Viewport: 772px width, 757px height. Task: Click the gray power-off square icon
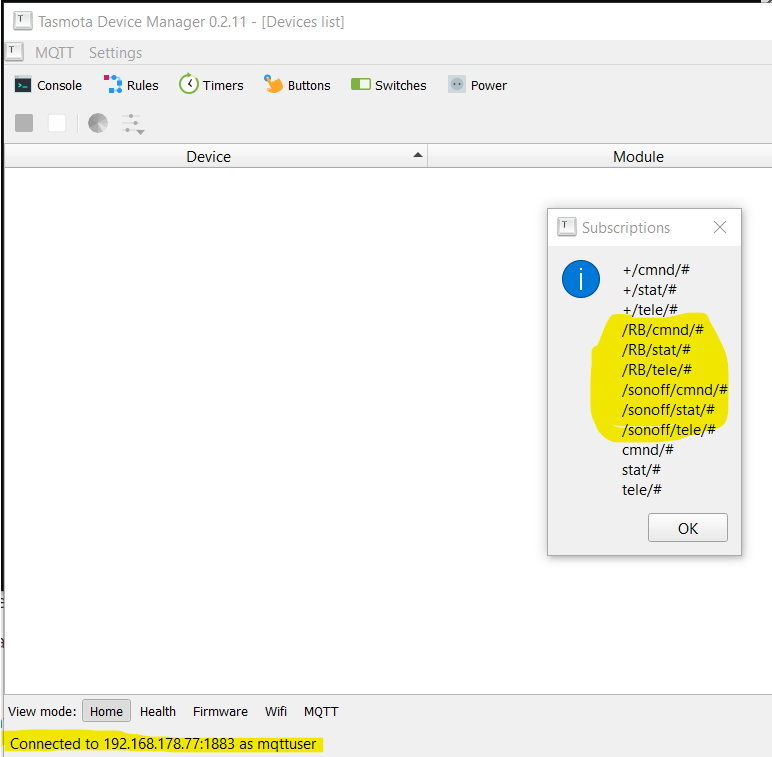tap(24, 123)
